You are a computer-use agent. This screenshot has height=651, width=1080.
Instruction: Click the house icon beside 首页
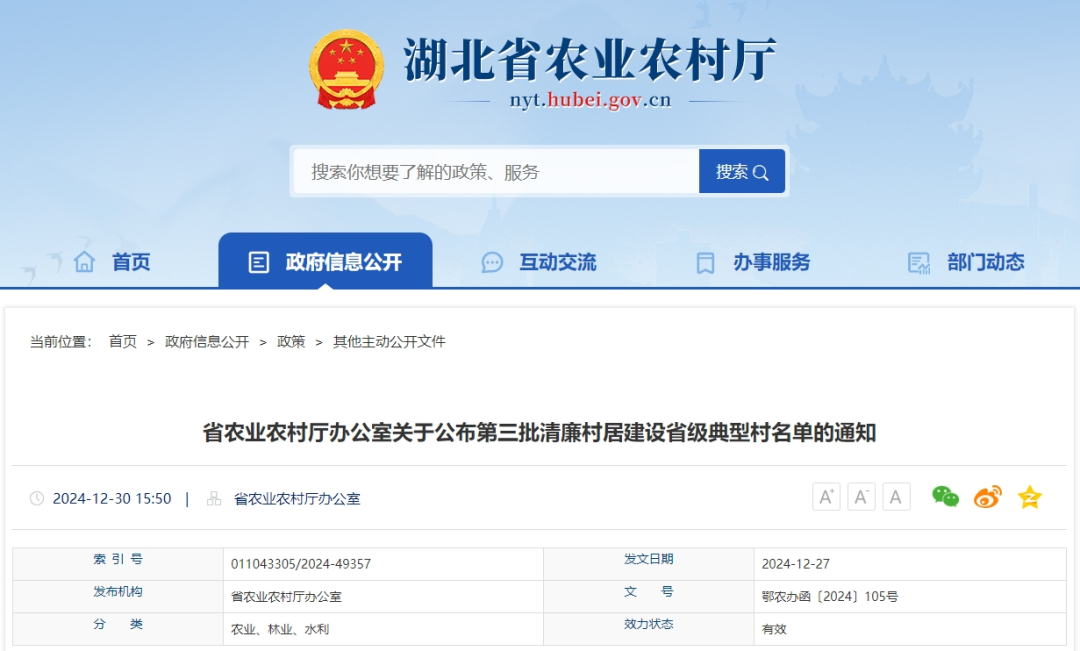tap(84, 262)
